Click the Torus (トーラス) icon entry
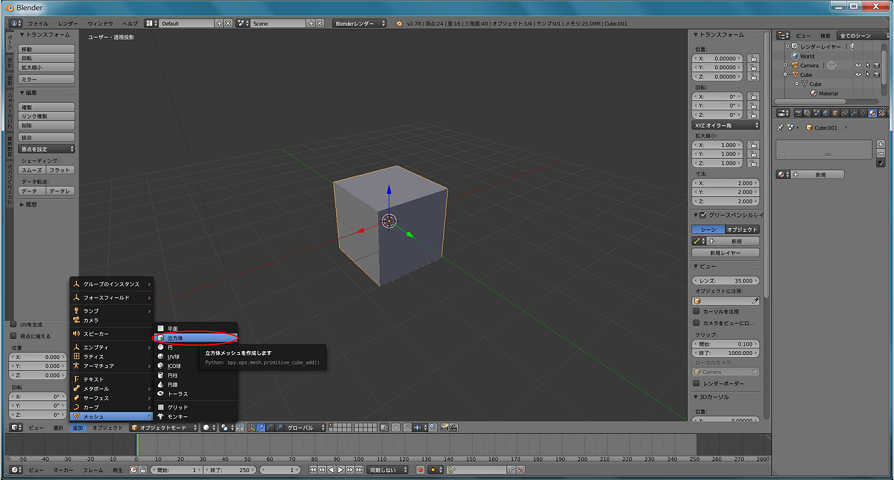The height and width of the screenshot is (480, 894). 160,393
